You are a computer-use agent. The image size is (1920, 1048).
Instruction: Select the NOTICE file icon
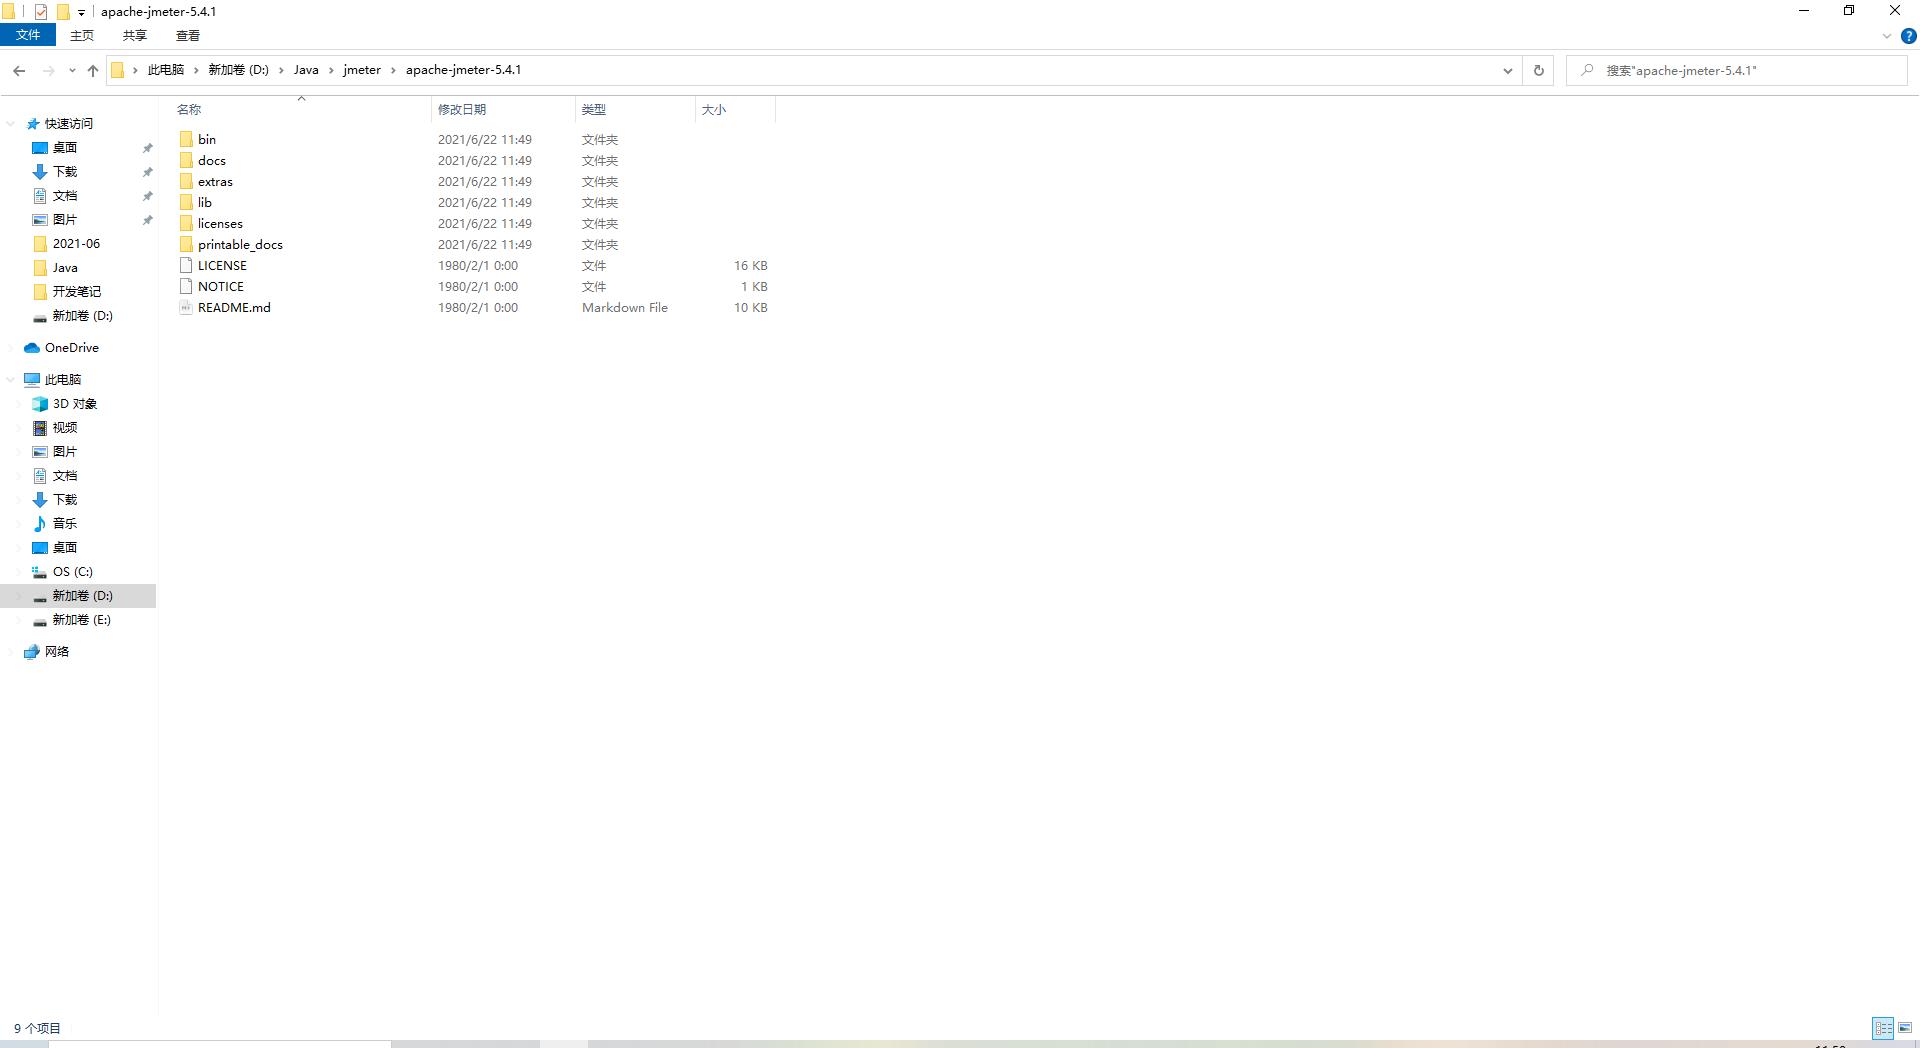[186, 286]
